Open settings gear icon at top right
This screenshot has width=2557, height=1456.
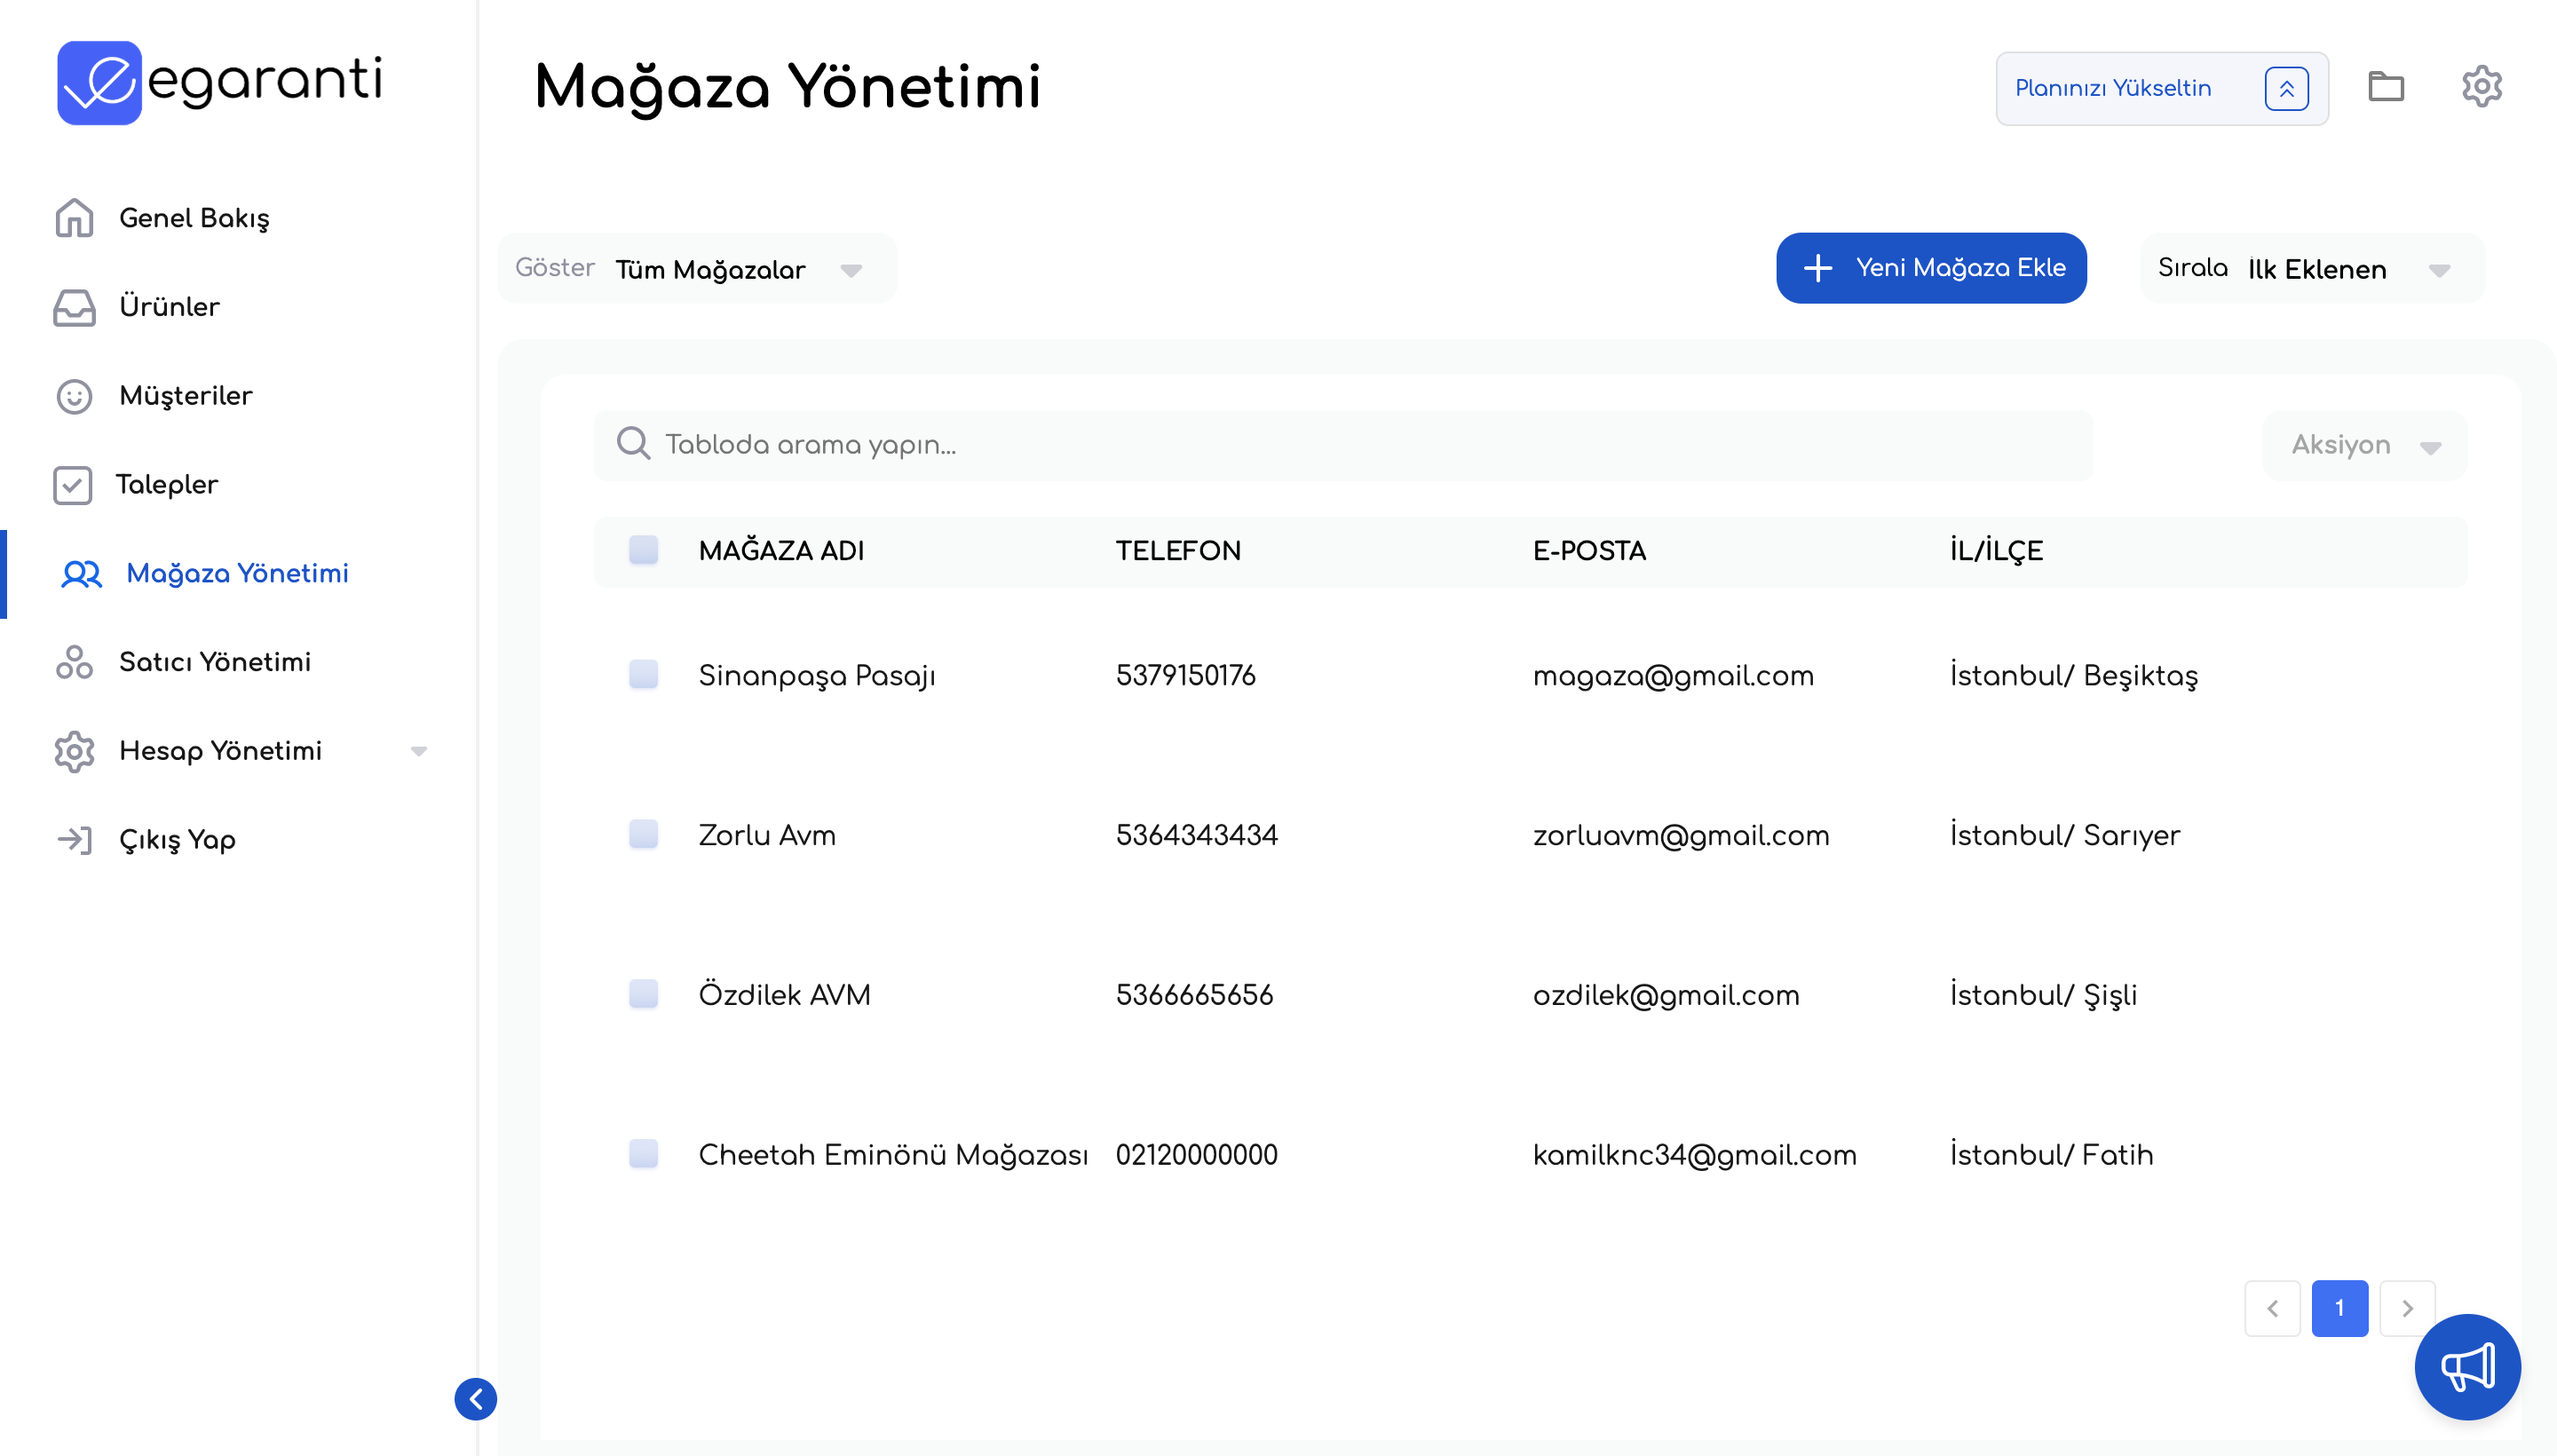2481,87
